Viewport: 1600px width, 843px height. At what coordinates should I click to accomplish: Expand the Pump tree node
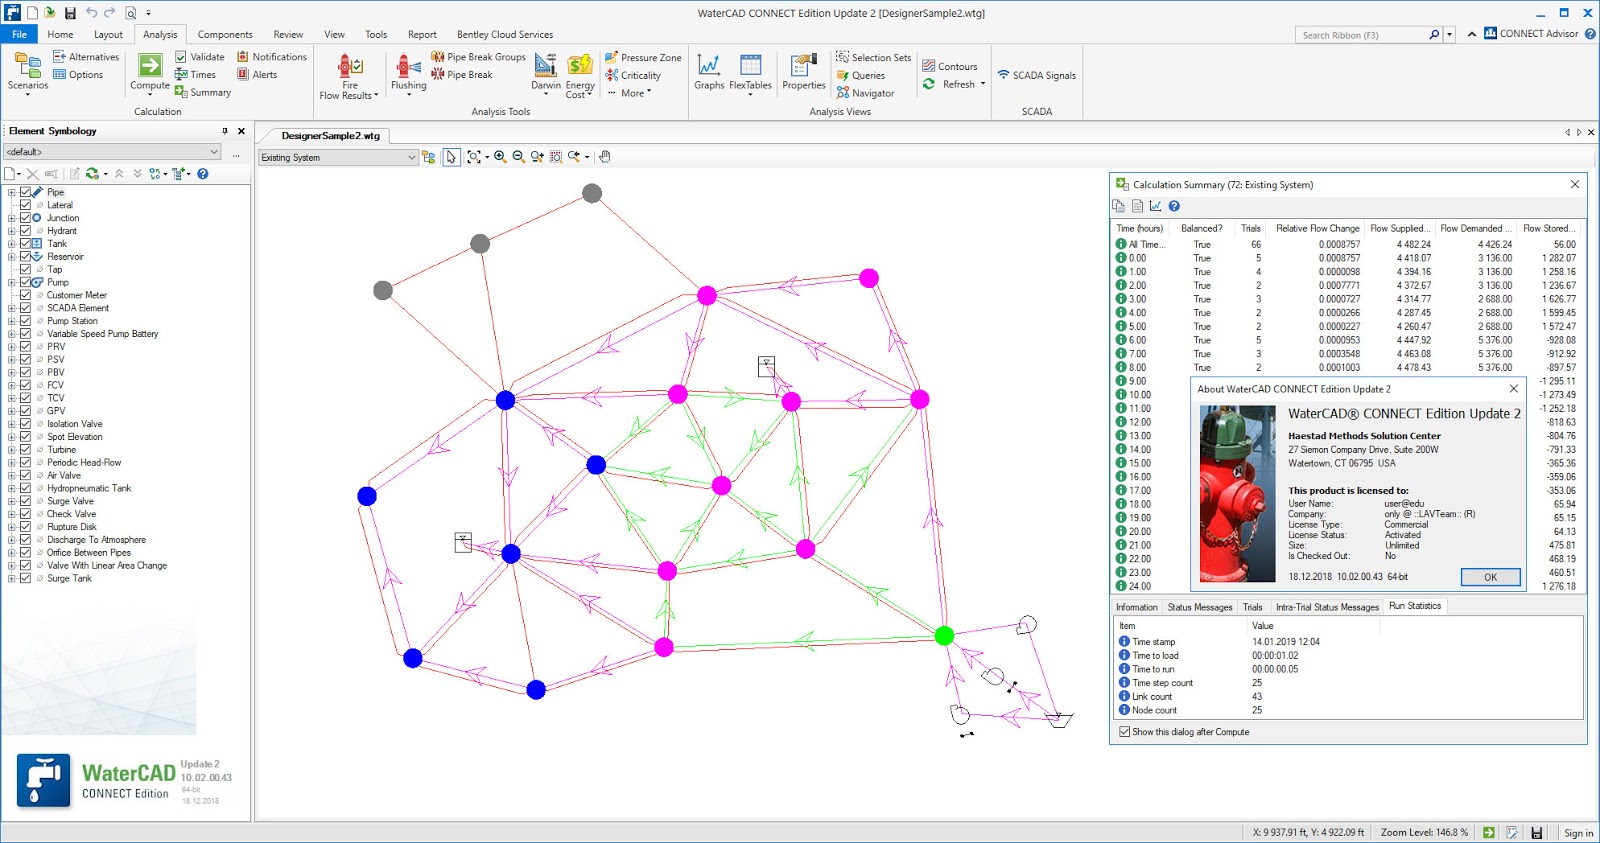tap(12, 282)
